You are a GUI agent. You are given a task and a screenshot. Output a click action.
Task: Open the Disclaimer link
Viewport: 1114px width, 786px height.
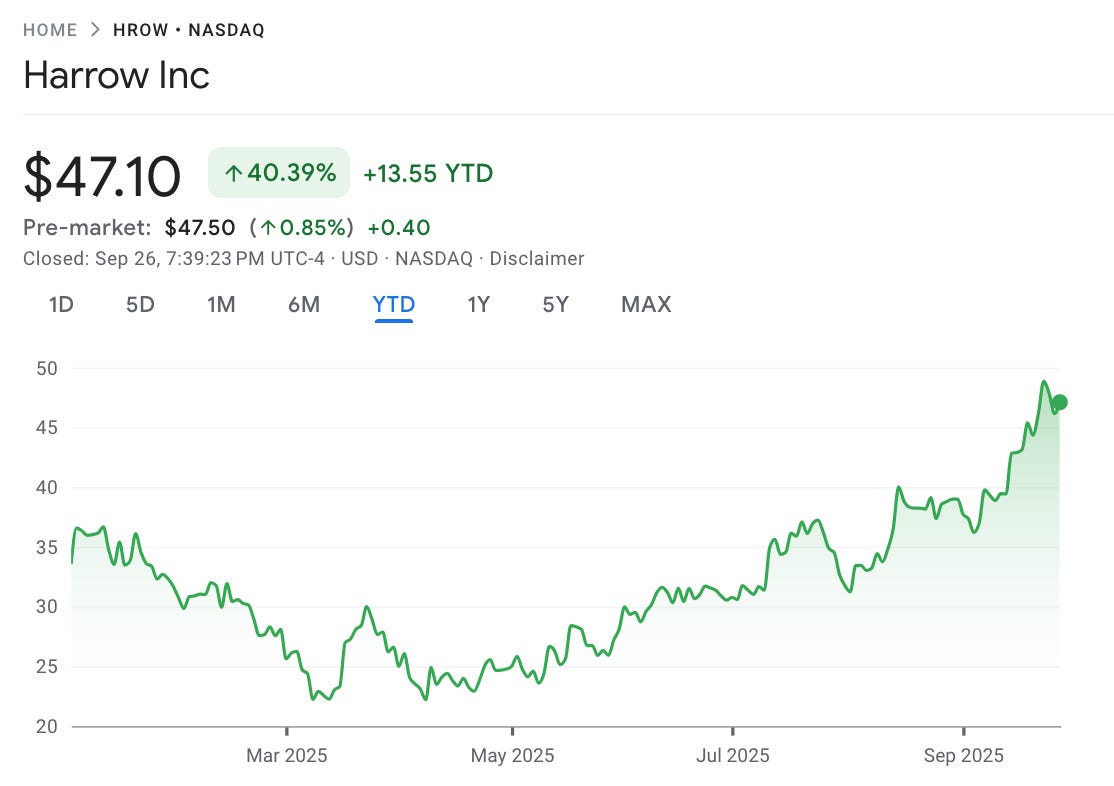click(x=537, y=259)
